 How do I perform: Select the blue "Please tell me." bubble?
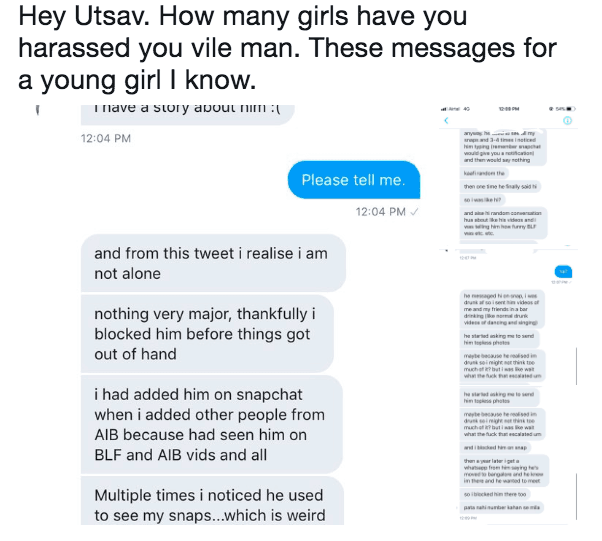click(353, 180)
